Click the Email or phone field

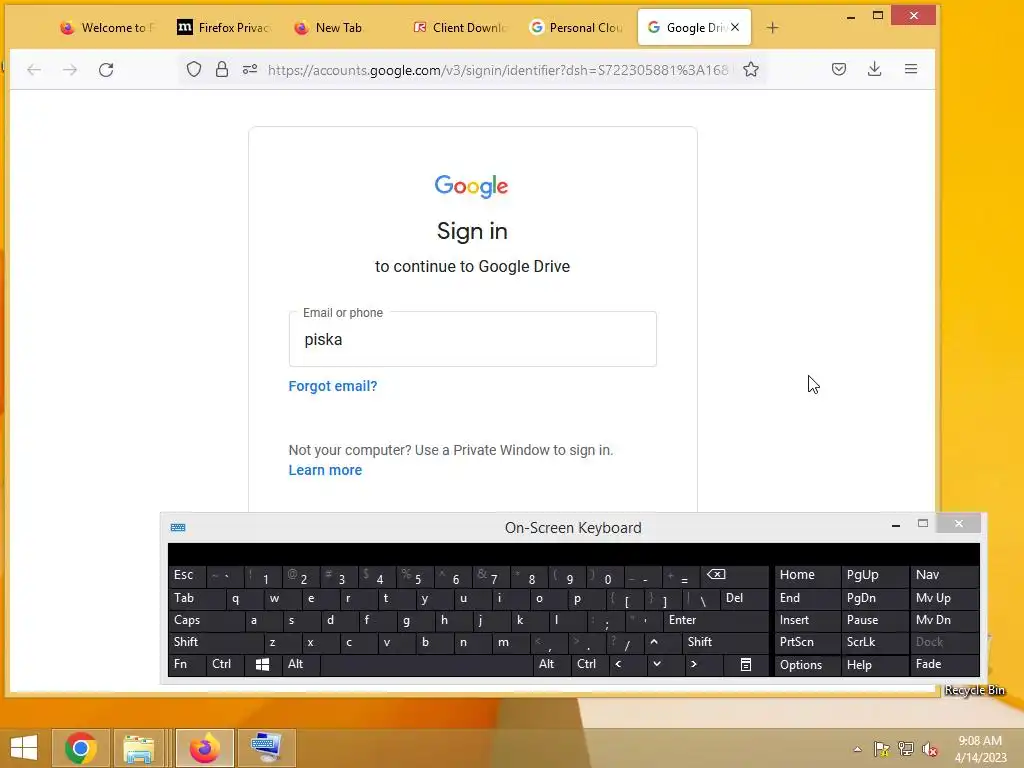[x=473, y=339]
